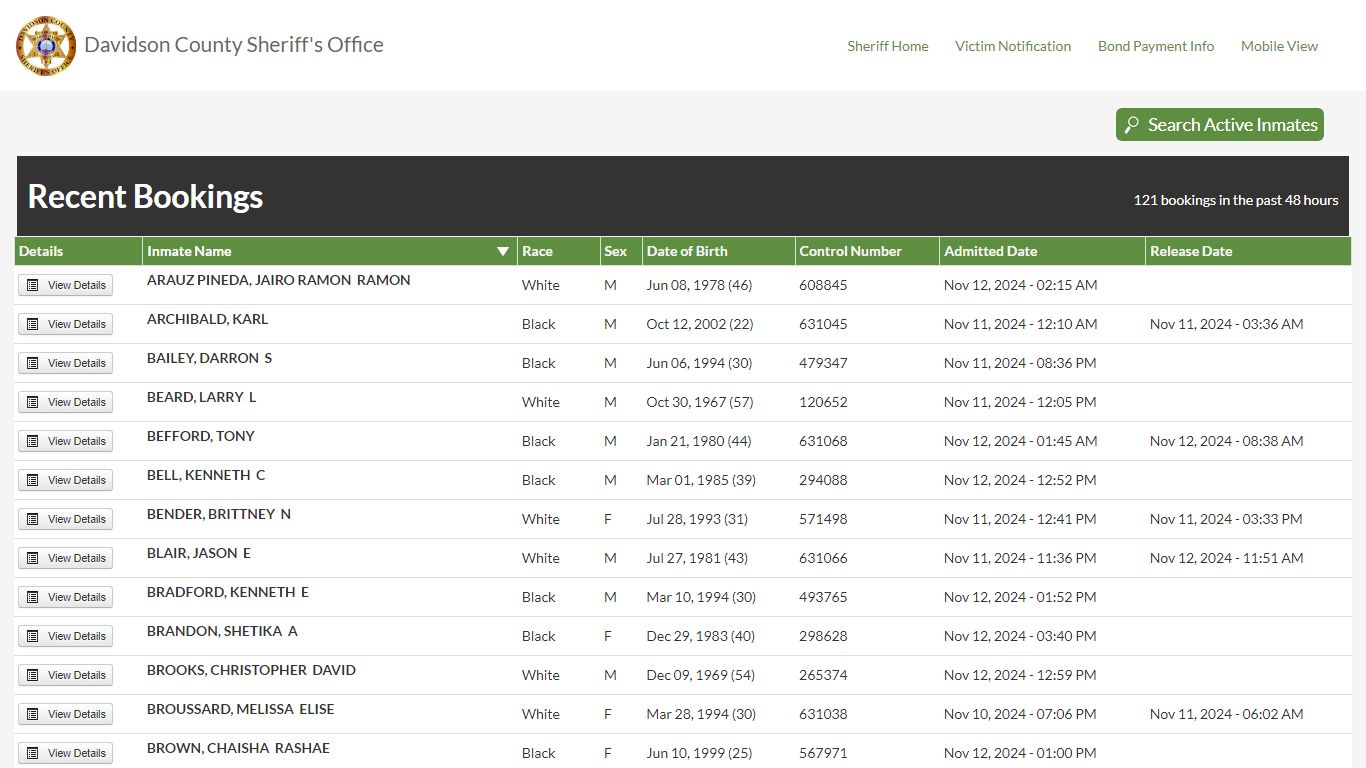
Task: Click the Search Active Inmates button
Action: 1220,125
